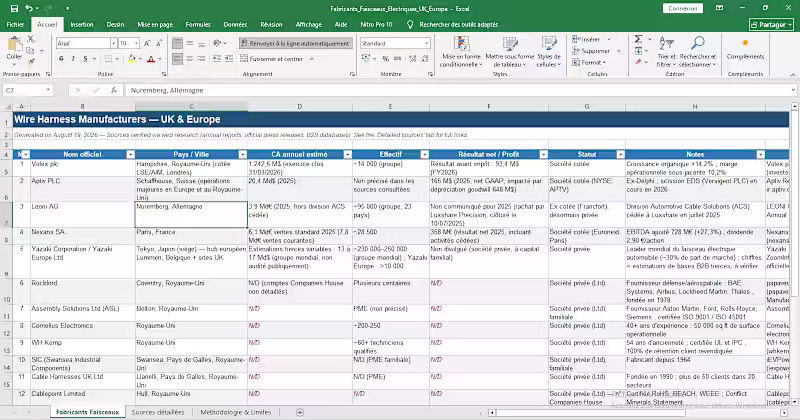Click the Format Painter brush icon
This screenshot has height=420, width=800.
pos(31,62)
